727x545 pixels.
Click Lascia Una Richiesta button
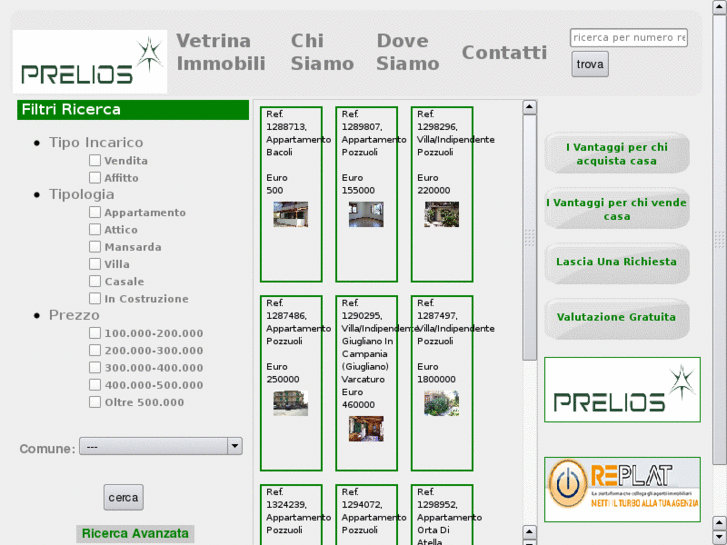tap(617, 262)
